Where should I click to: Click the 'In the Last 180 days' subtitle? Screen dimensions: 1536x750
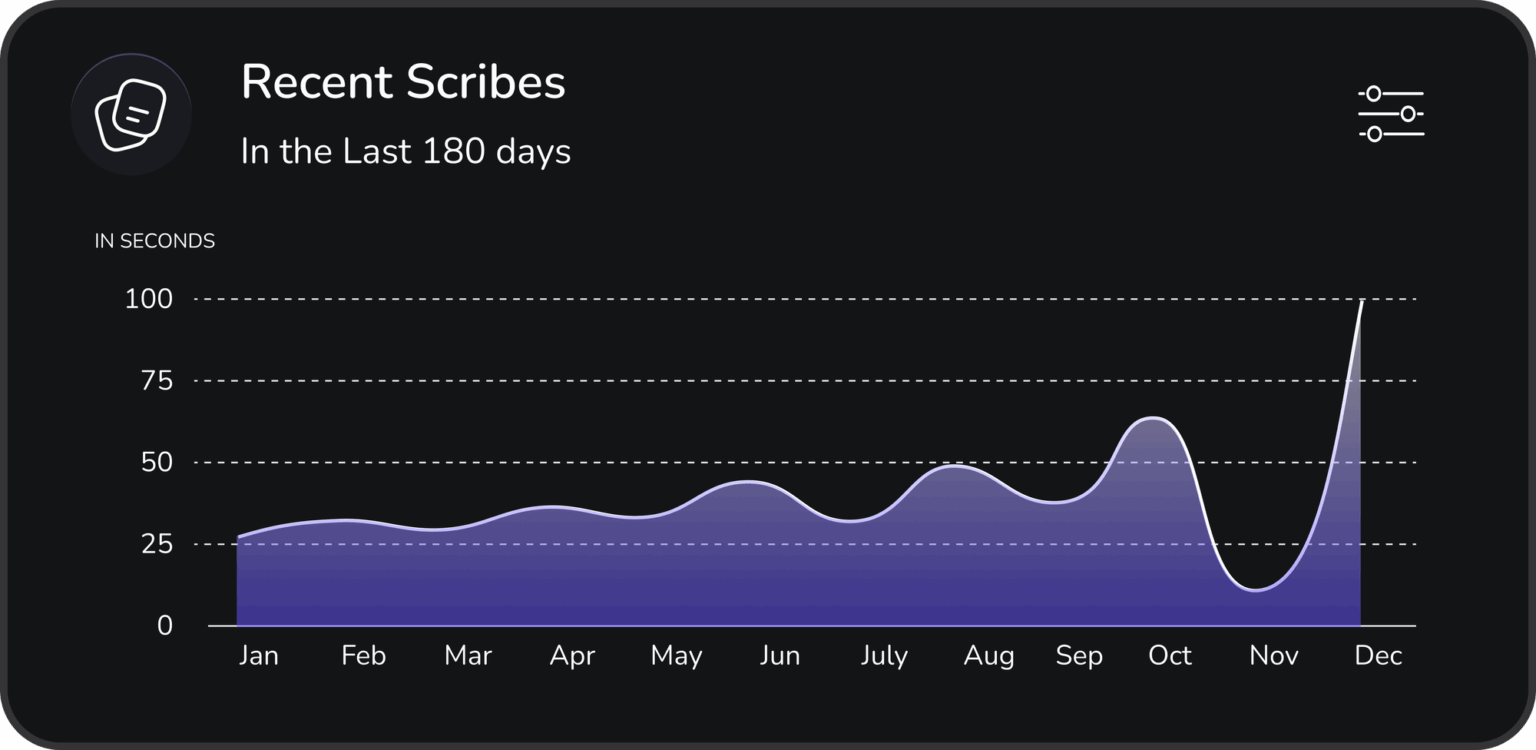405,152
